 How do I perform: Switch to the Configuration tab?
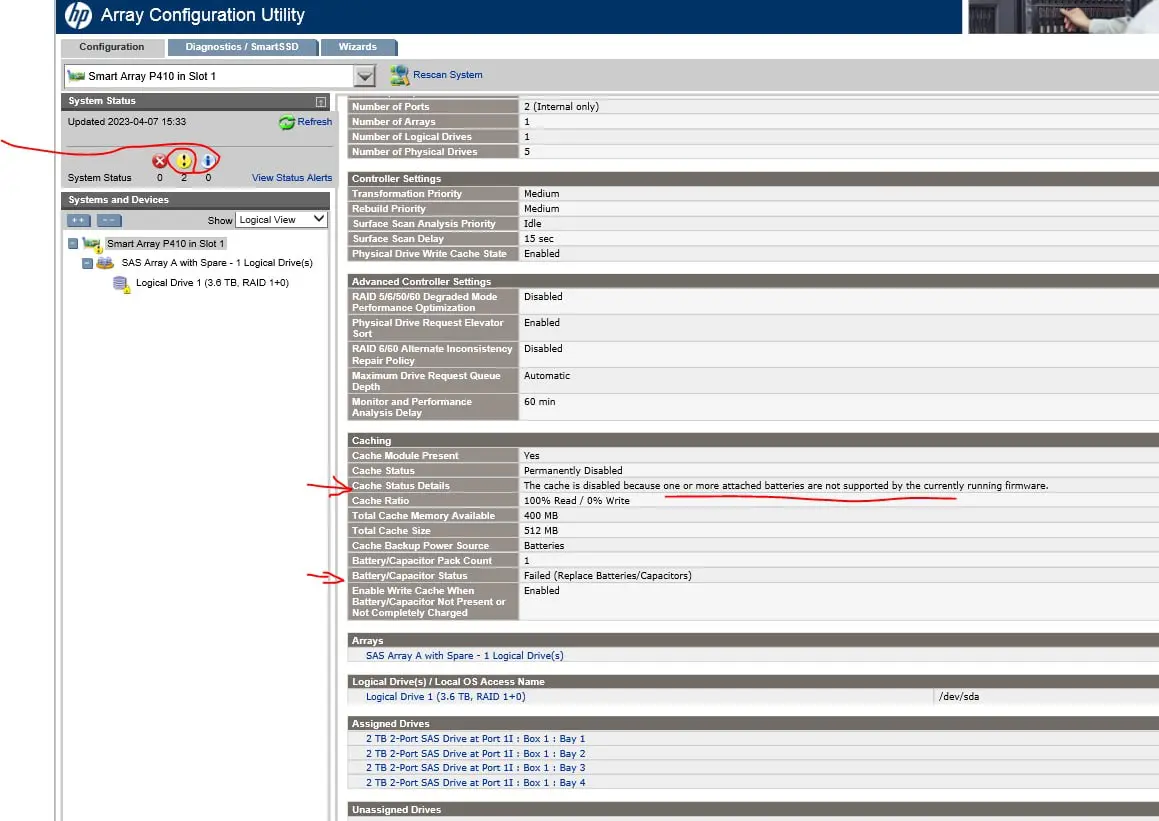112,47
